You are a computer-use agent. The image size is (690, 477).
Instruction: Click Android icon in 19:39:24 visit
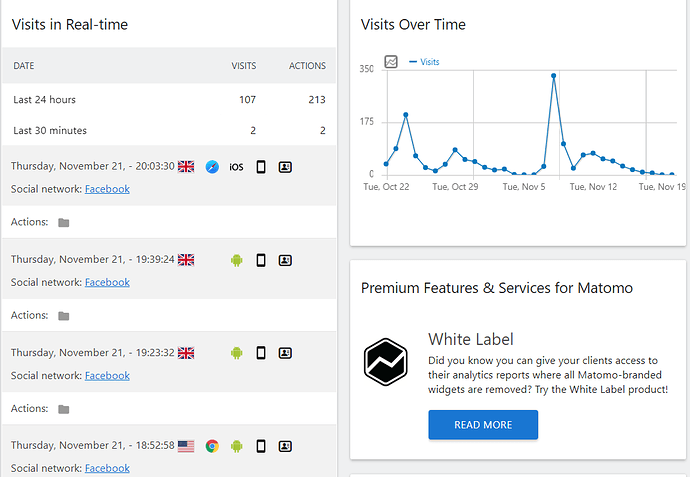[237, 261]
